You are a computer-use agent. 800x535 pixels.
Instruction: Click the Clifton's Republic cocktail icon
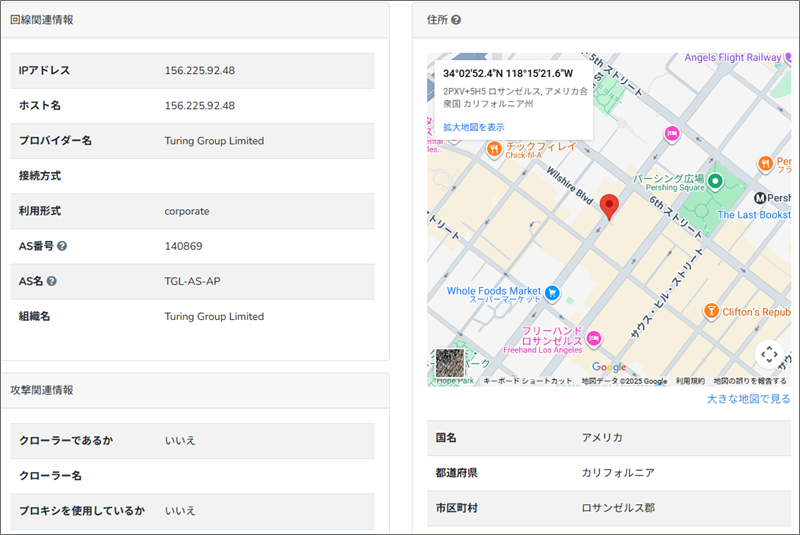(711, 311)
